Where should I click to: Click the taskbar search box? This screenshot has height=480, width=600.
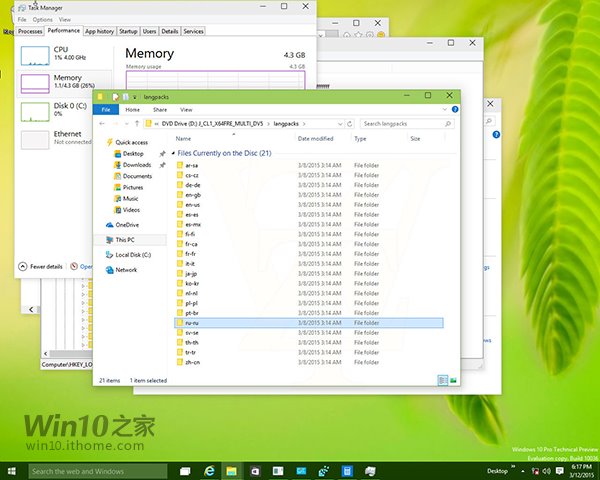pos(98,471)
